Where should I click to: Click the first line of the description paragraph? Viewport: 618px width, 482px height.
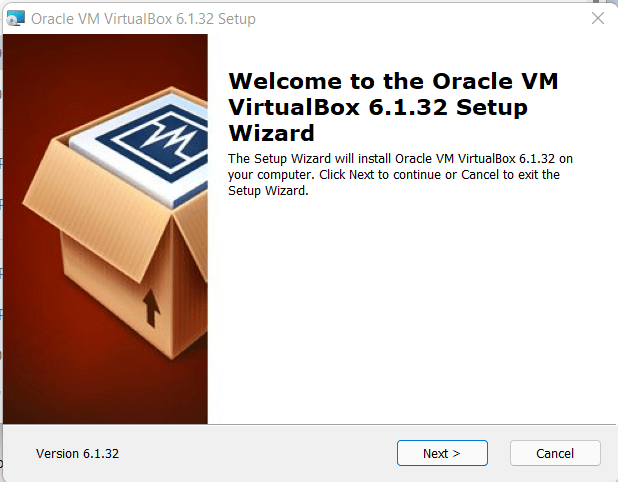[x=400, y=159]
